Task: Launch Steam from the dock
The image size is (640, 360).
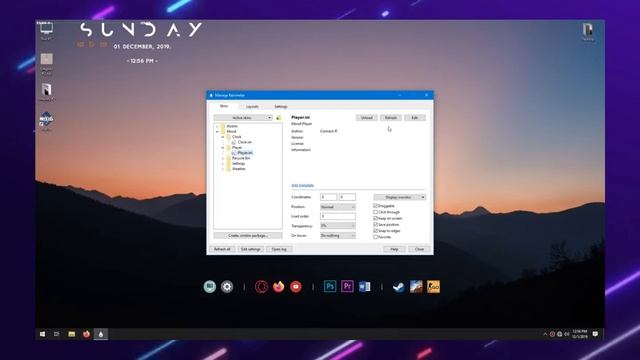Action: (x=398, y=287)
